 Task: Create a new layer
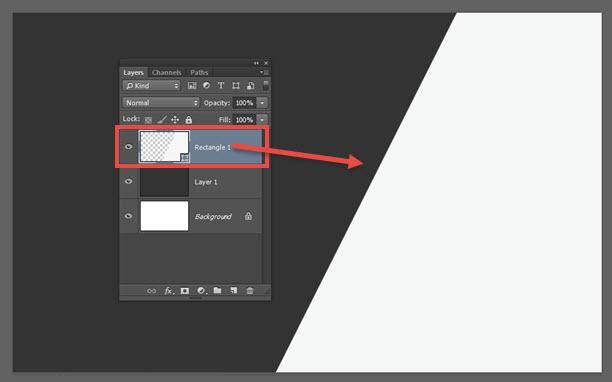tap(233, 290)
